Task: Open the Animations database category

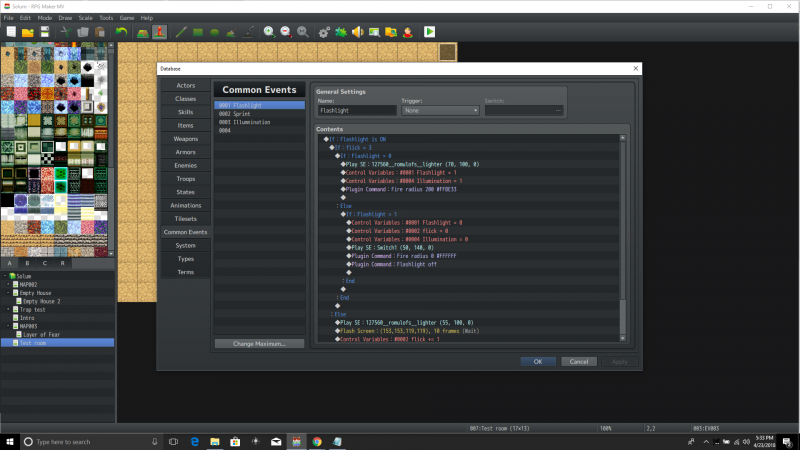Action: tap(186, 205)
